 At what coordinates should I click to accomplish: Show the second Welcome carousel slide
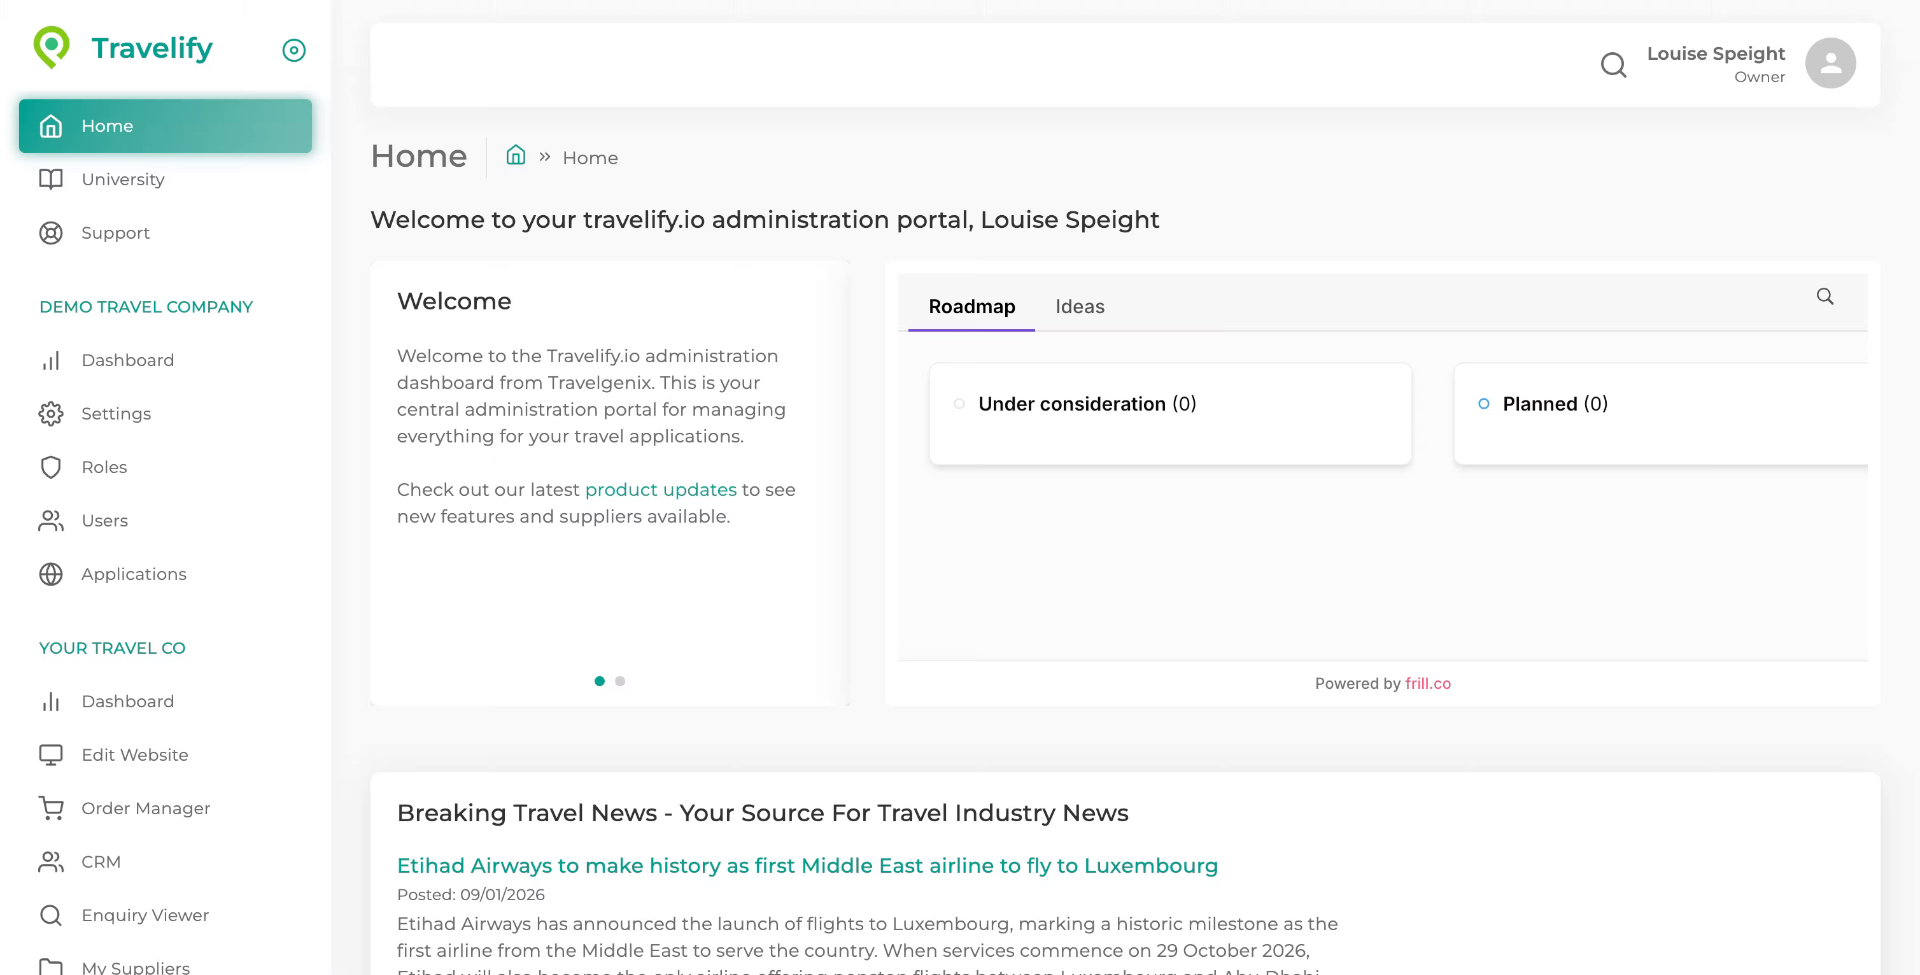coord(620,681)
